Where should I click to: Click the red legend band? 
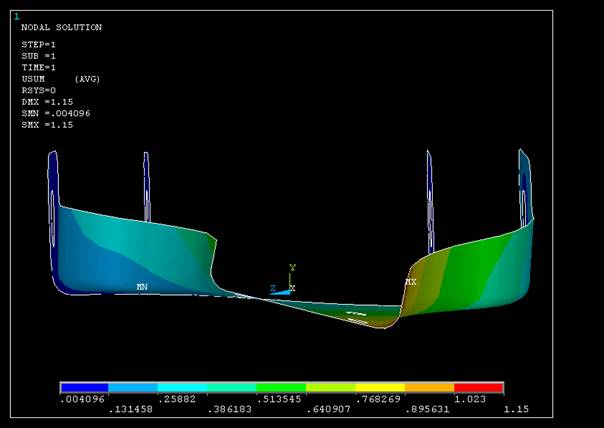click(x=478, y=388)
